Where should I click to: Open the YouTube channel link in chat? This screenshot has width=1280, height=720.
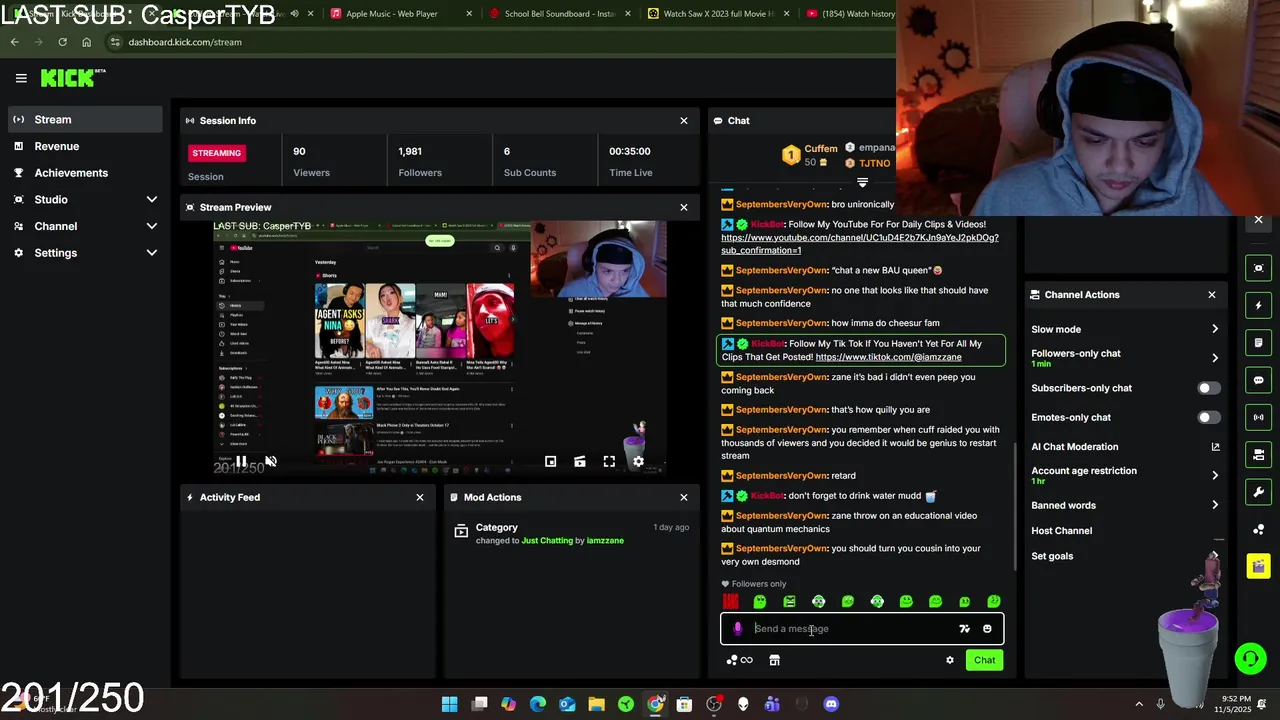[x=859, y=244]
